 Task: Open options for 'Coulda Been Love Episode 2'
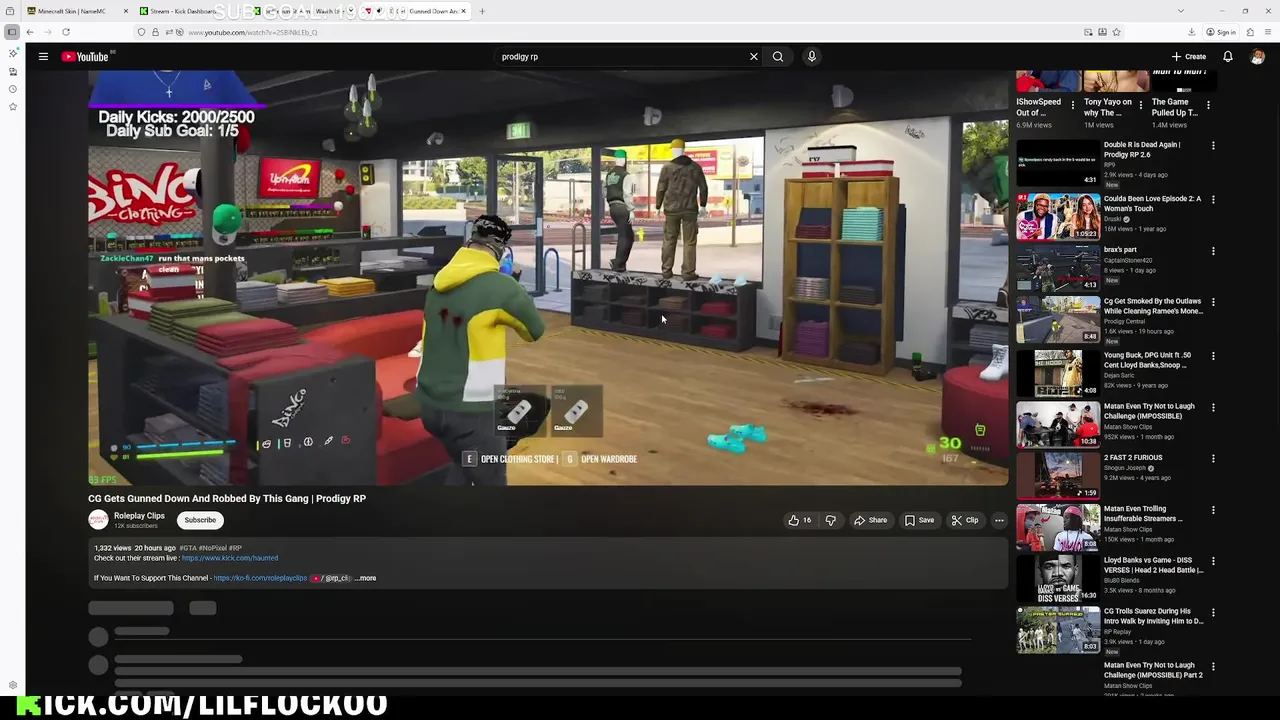(x=1213, y=200)
